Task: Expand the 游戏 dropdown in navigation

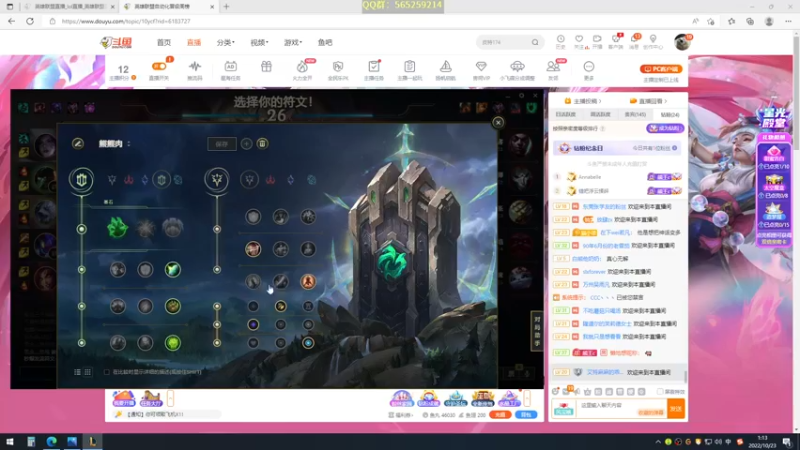Action: pos(293,42)
